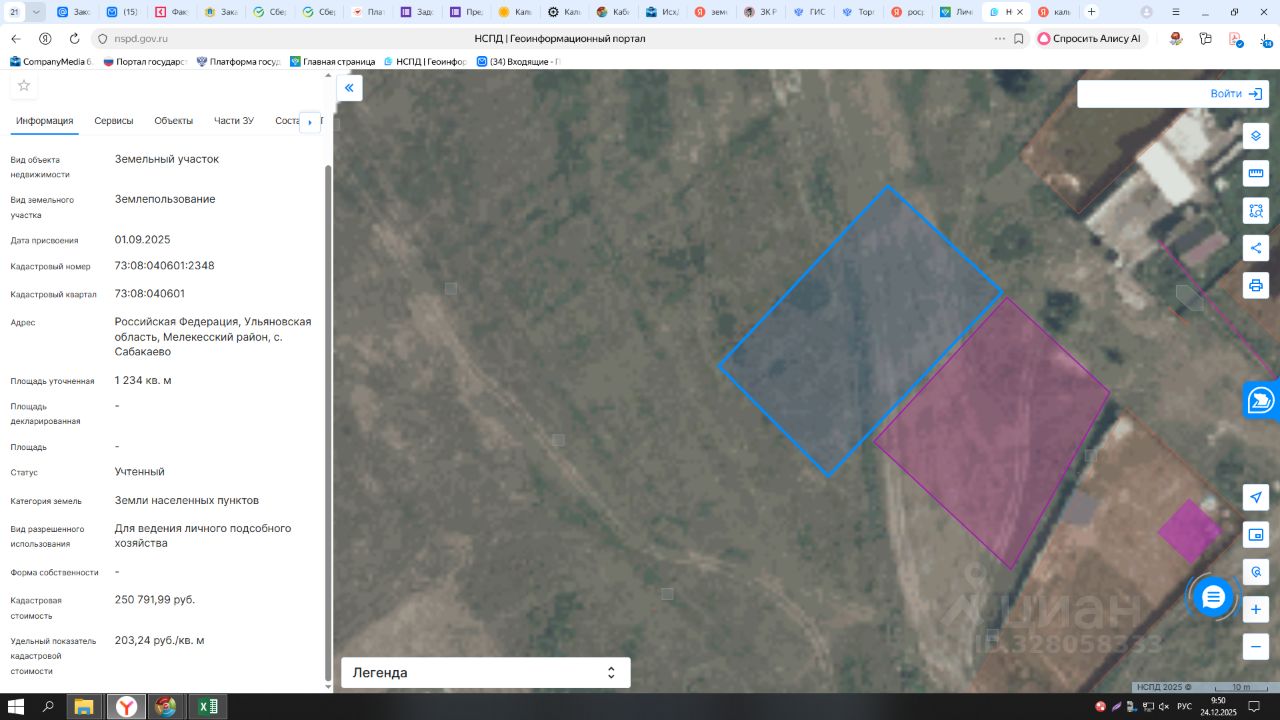Switch to the Информация tab
1280x720 pixels.
click(x=45, y=121)
